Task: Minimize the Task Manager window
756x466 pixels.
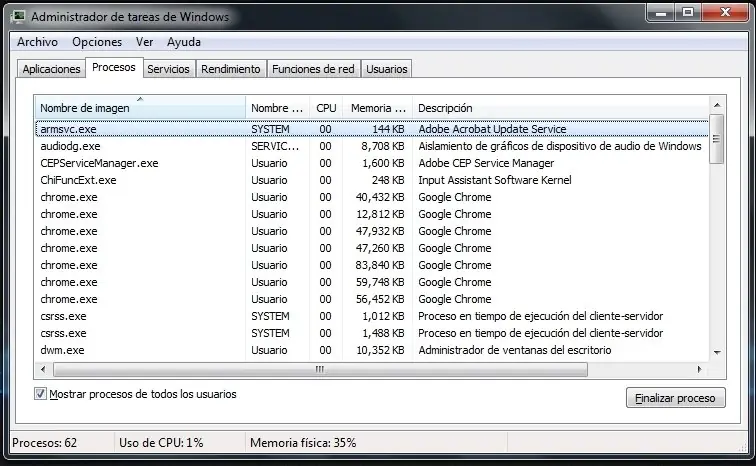Action: [661, 13]
